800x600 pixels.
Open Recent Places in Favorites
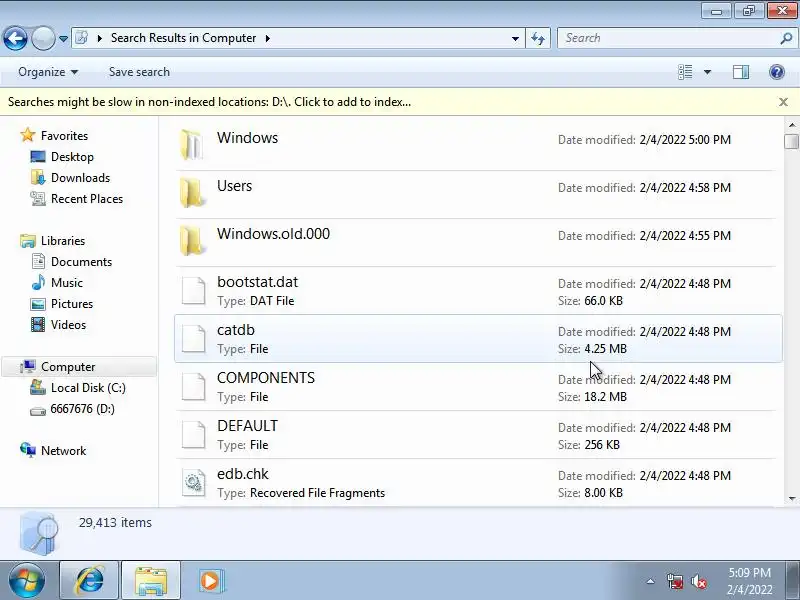coord(87,199)
